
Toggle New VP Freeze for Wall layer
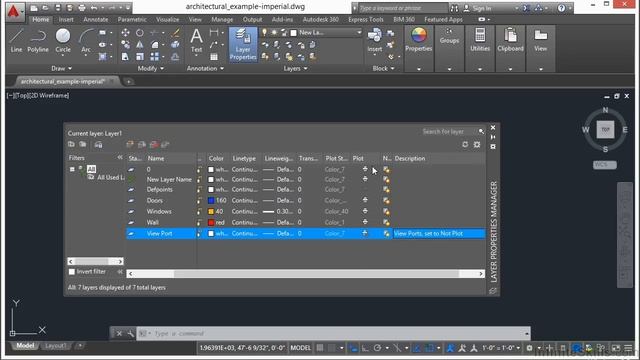click(386, 222)
